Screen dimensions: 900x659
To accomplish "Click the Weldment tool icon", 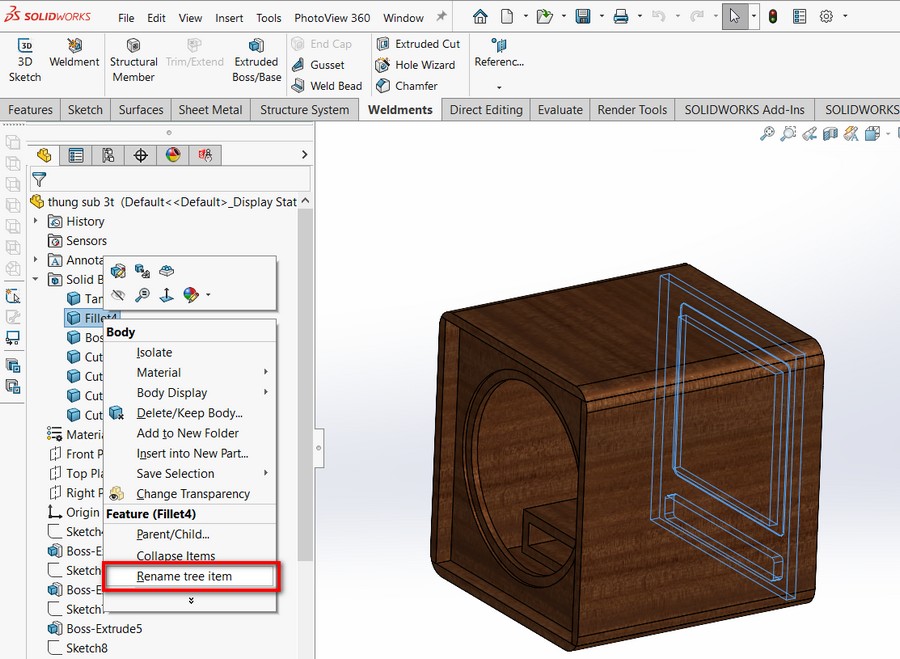I will (74, 53).
